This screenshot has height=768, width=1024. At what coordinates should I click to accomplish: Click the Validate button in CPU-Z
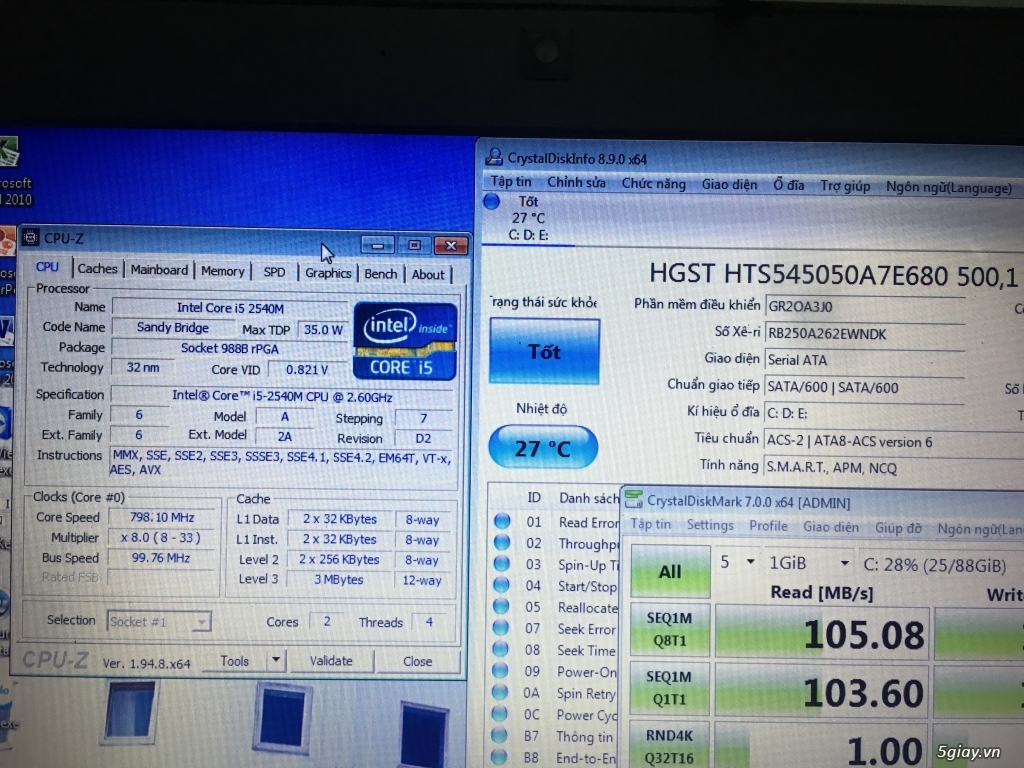pos(330,661)
